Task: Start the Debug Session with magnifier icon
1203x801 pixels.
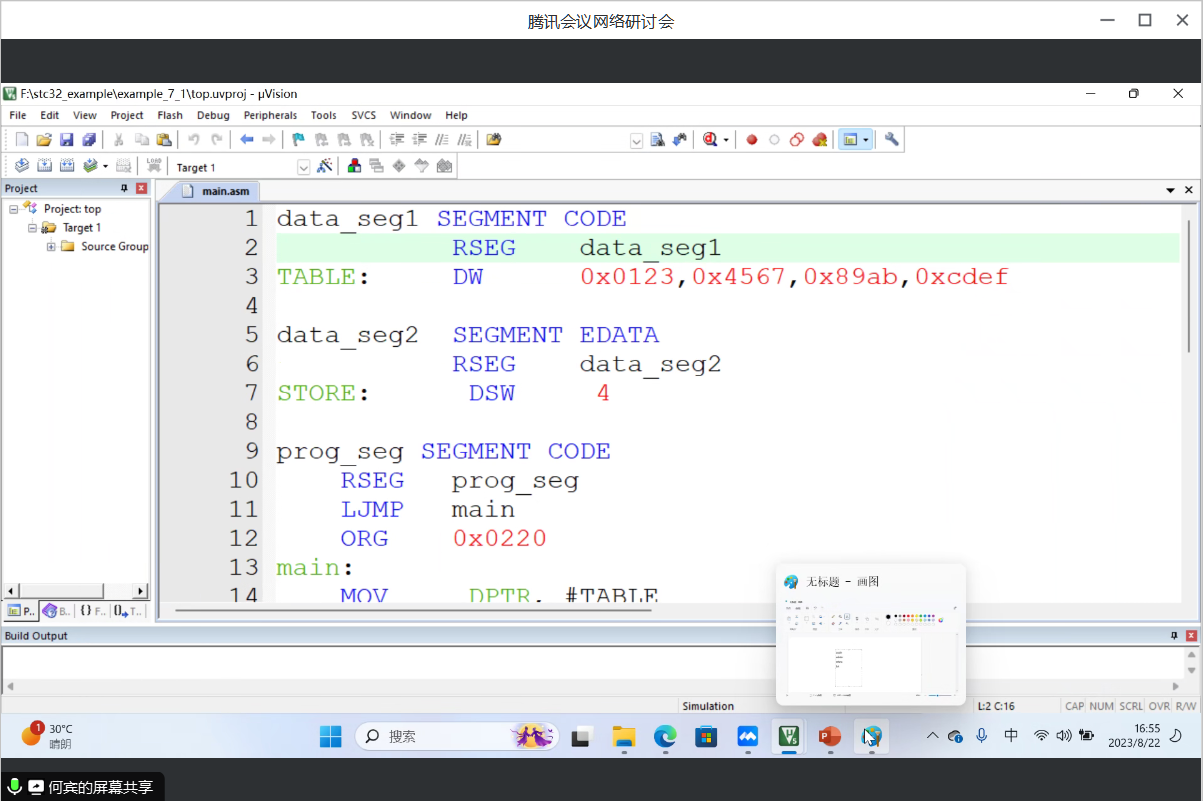Action: point(710,140)
